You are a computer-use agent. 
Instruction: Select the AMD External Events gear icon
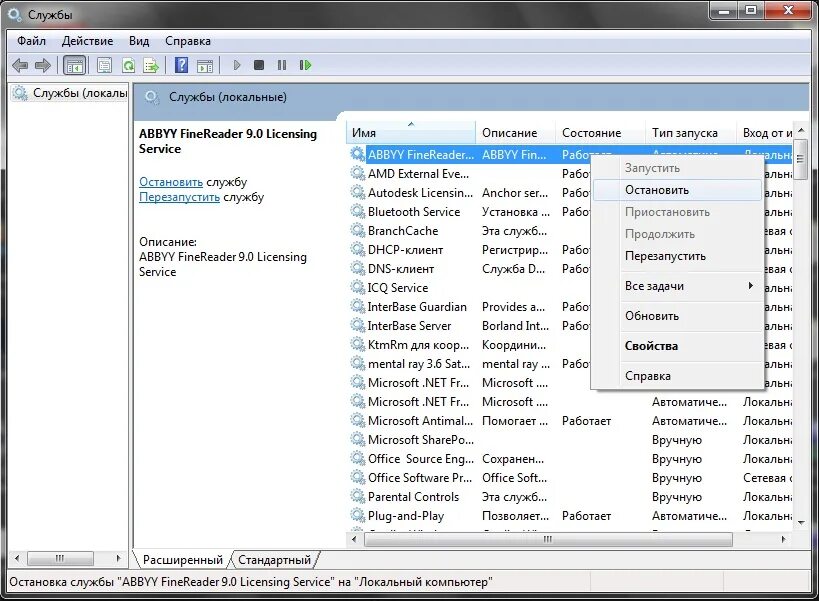(x=358, y=173)
